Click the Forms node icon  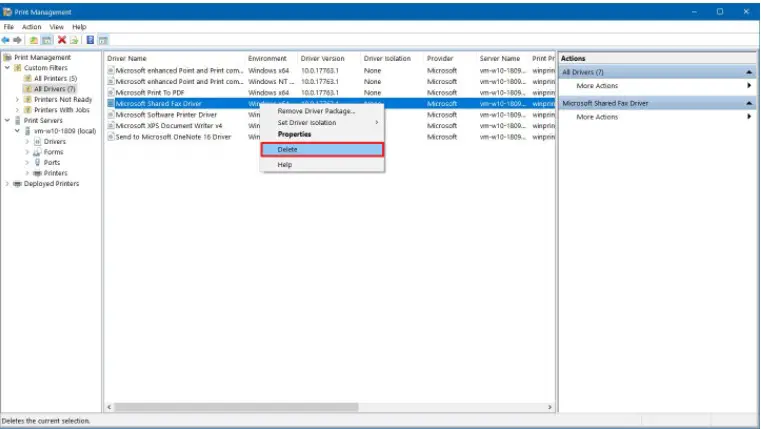[37, 152]
